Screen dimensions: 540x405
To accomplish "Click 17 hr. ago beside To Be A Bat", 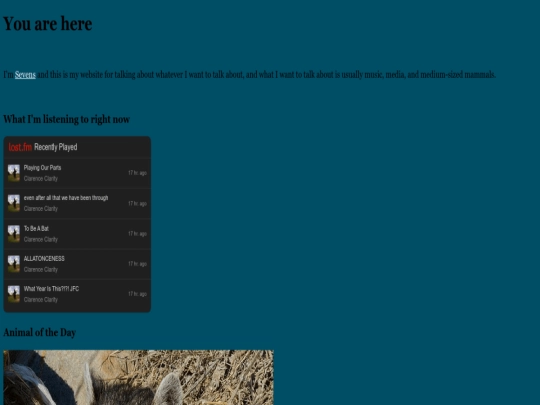I will pos(137,233).
